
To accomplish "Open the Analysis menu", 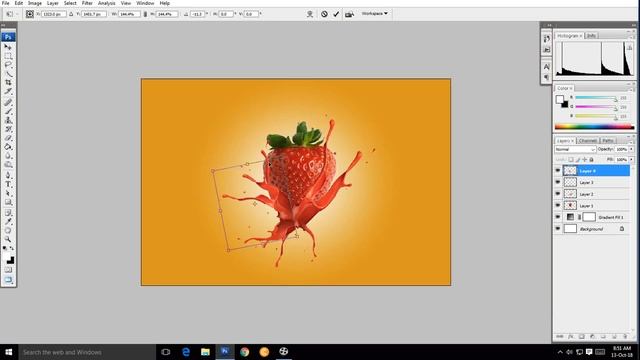I will 106,3.
